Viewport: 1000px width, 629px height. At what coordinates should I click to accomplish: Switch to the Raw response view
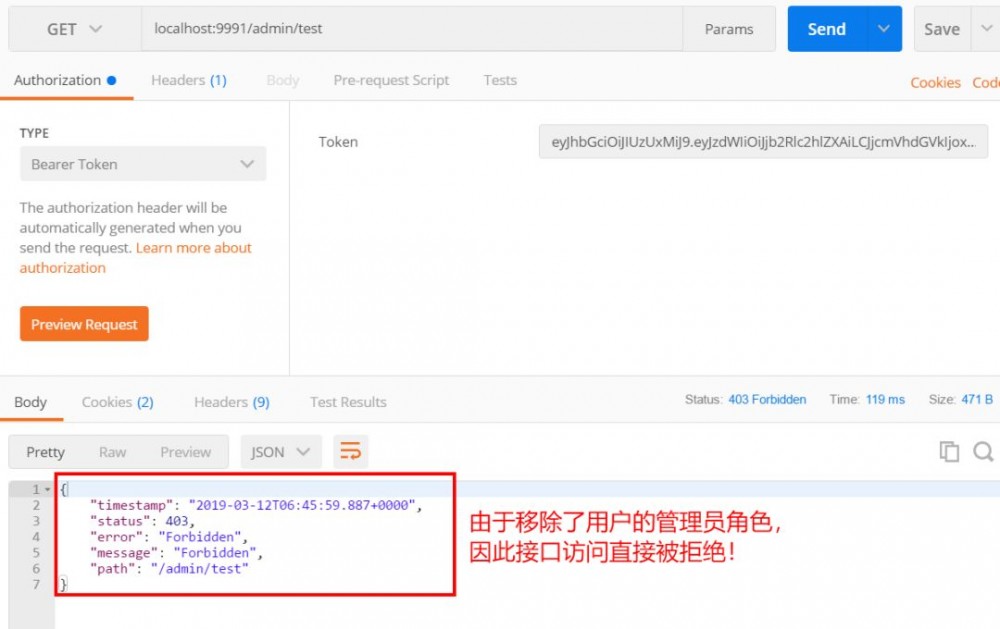pos(112,451)
